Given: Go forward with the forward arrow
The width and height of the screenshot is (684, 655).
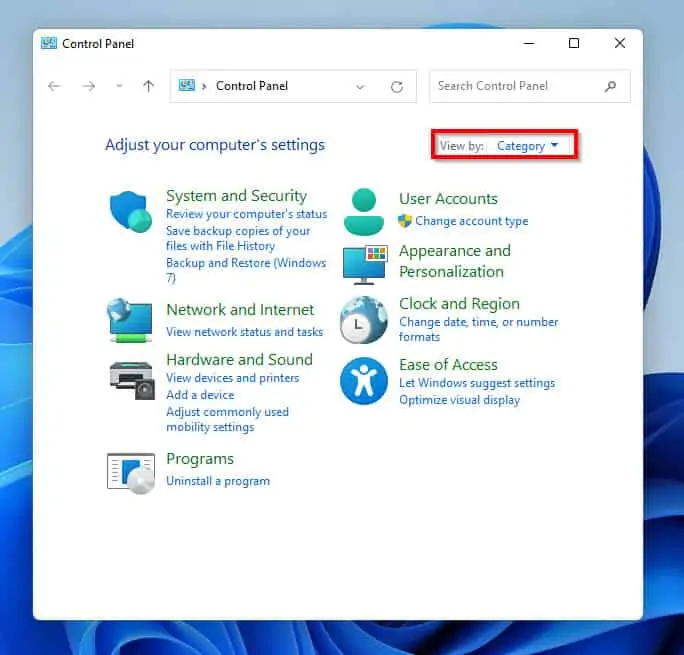Looking at the screenshot, I should tap(88, 86).
